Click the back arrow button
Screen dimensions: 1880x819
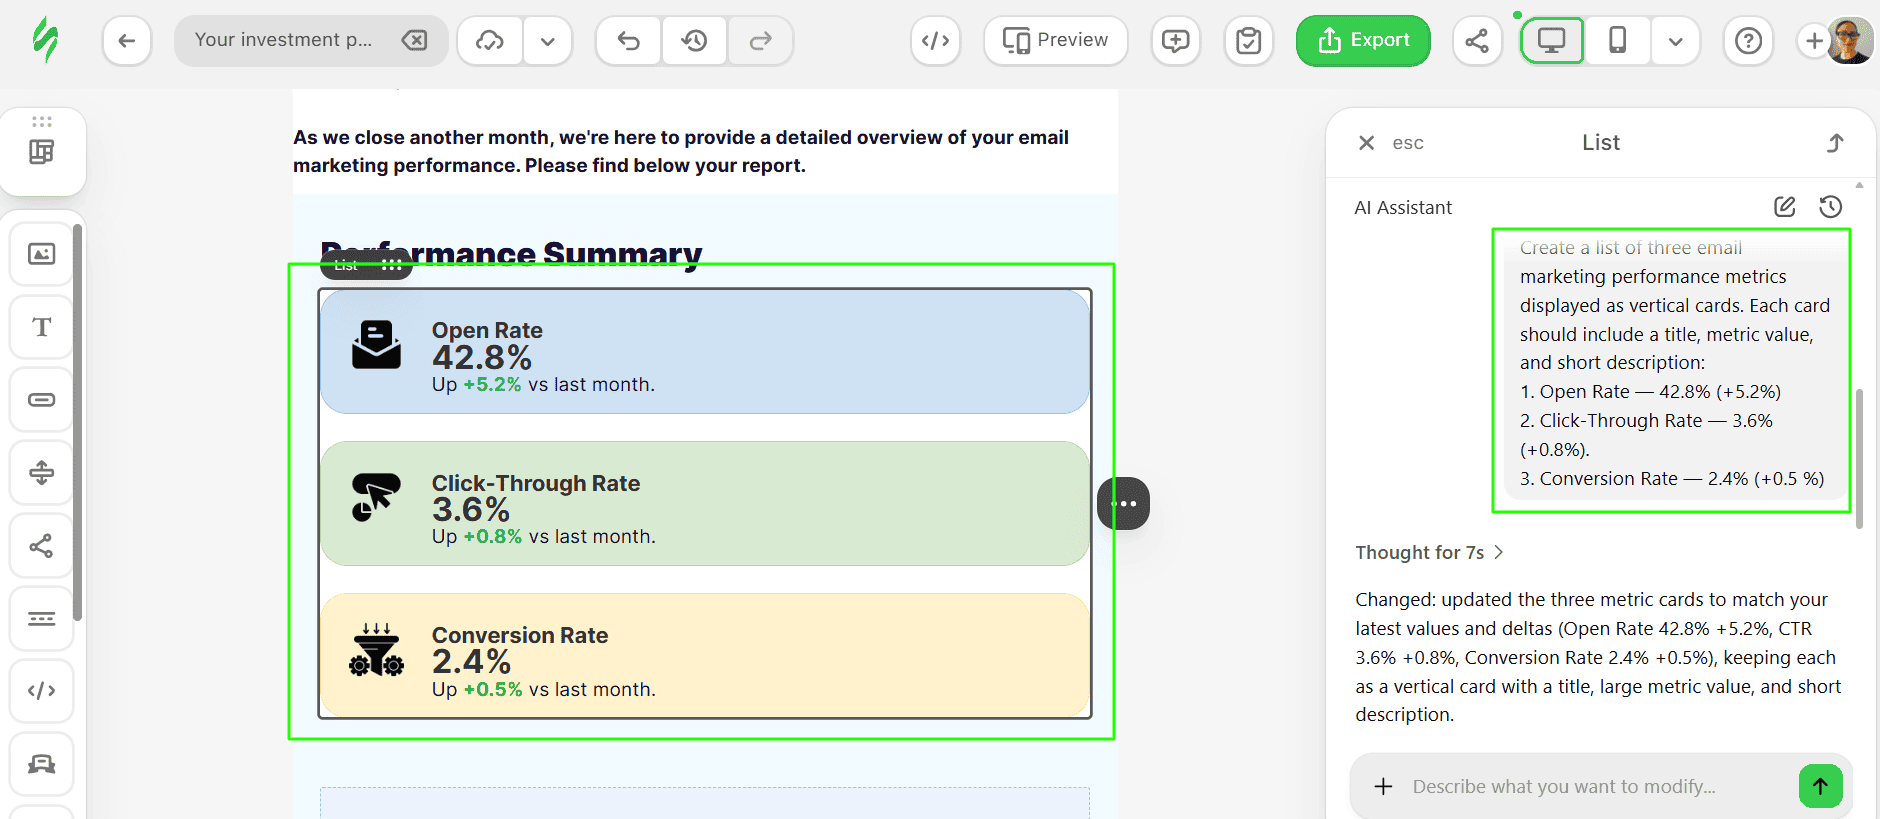[x=127, y=41]
